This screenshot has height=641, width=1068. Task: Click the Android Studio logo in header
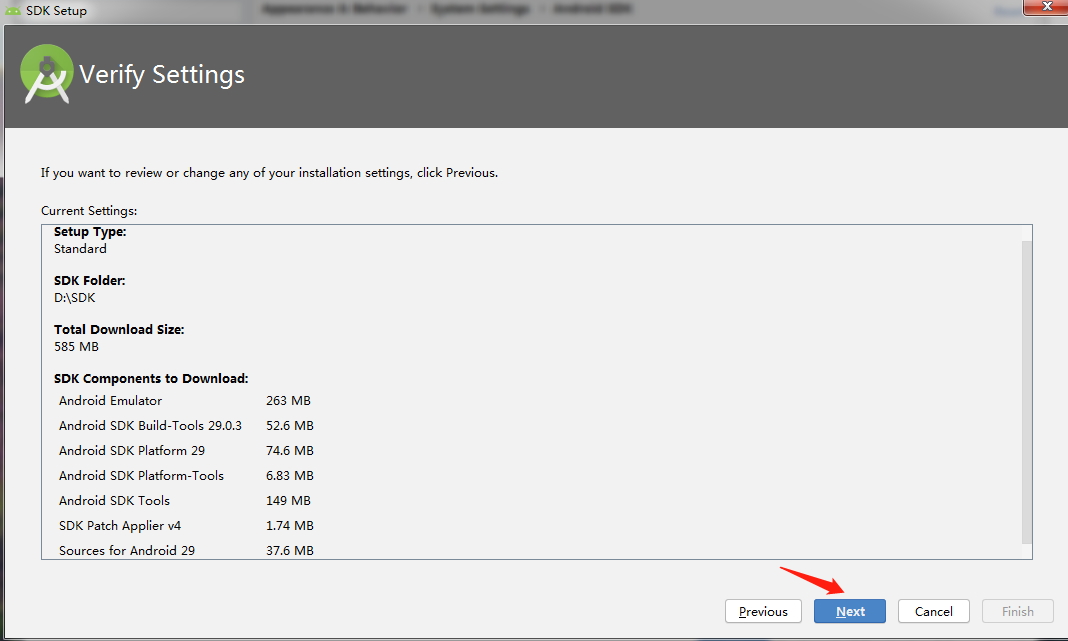[x=46, y=74]
